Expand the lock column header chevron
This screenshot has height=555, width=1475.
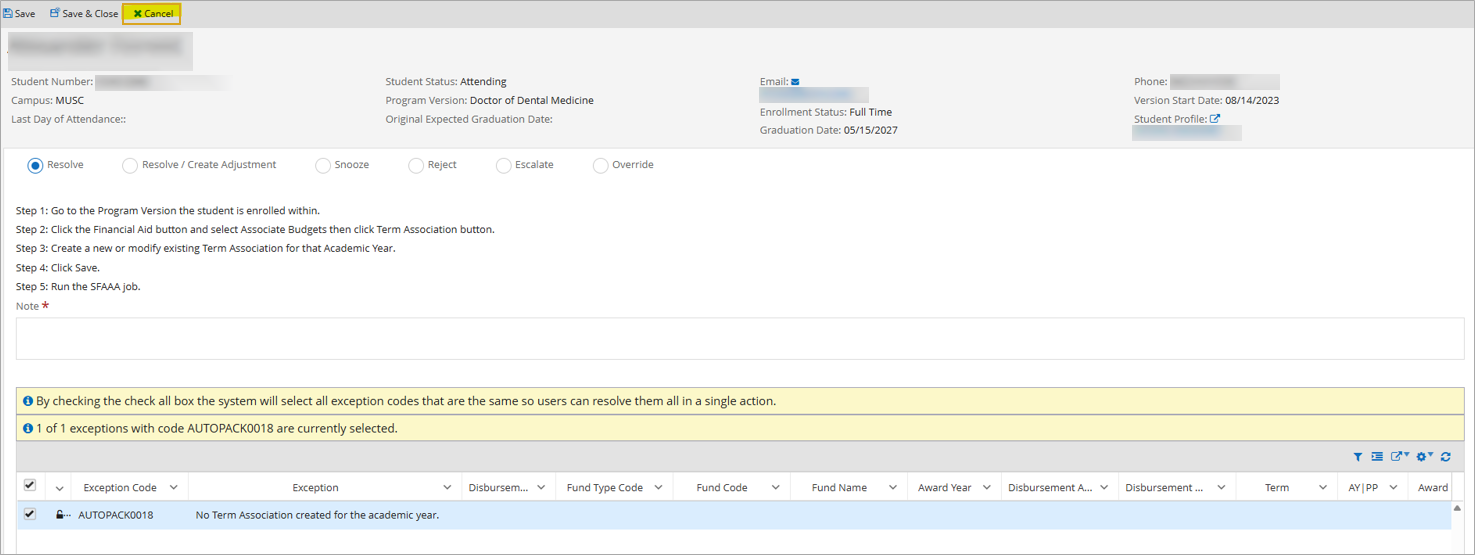pyautogui.click(x=60, y=488)
